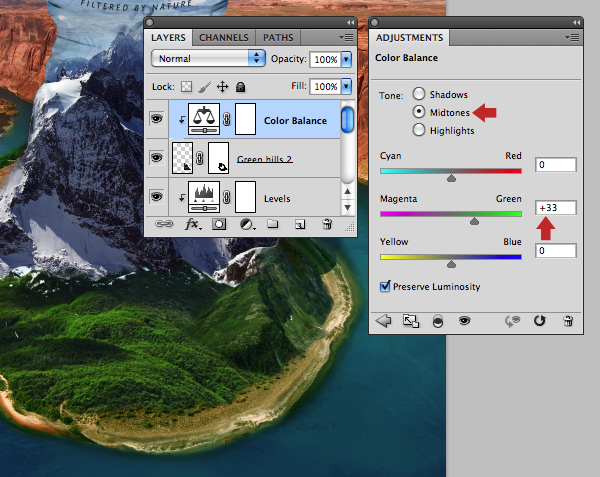Click the Magenta-Green +33 value field
The height and width of the screenshot is (477, 600).
tap(556, 208)
